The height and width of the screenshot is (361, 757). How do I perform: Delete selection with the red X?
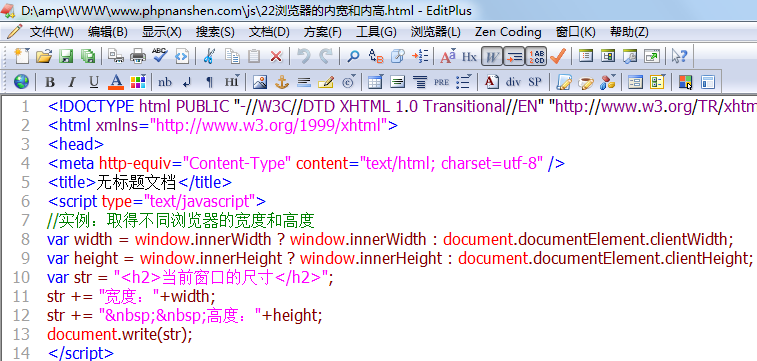tap(276, 56)
